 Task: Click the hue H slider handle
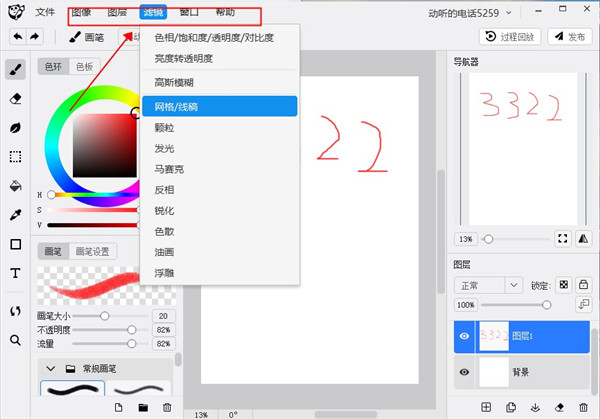(x=51, y=195)
